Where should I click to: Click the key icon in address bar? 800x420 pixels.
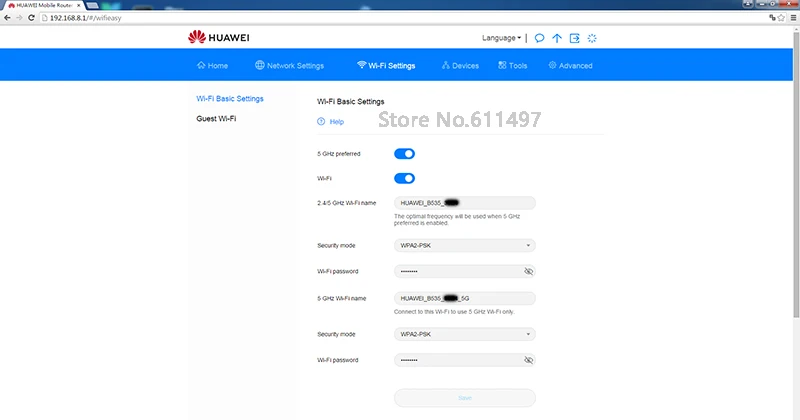point(772,17)
